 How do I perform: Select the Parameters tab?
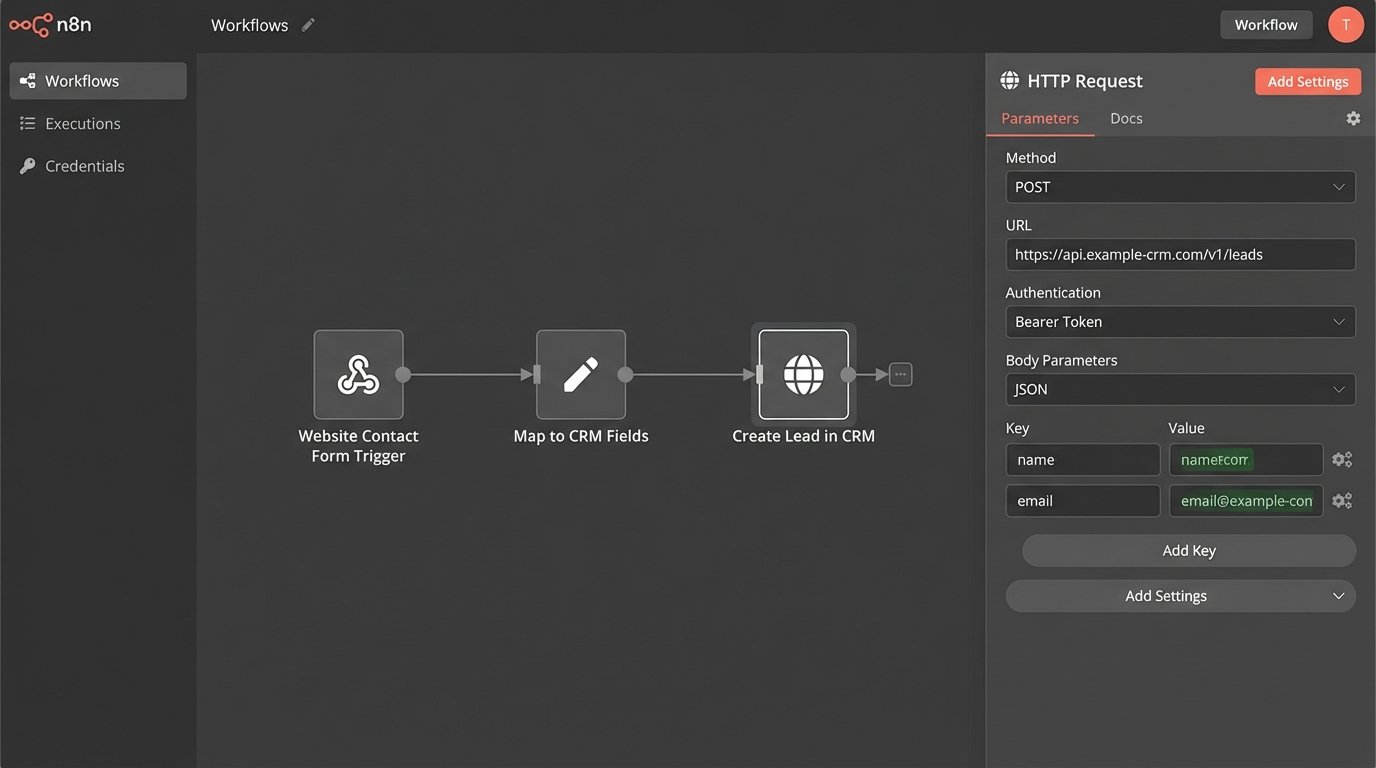pos(1040,117)
